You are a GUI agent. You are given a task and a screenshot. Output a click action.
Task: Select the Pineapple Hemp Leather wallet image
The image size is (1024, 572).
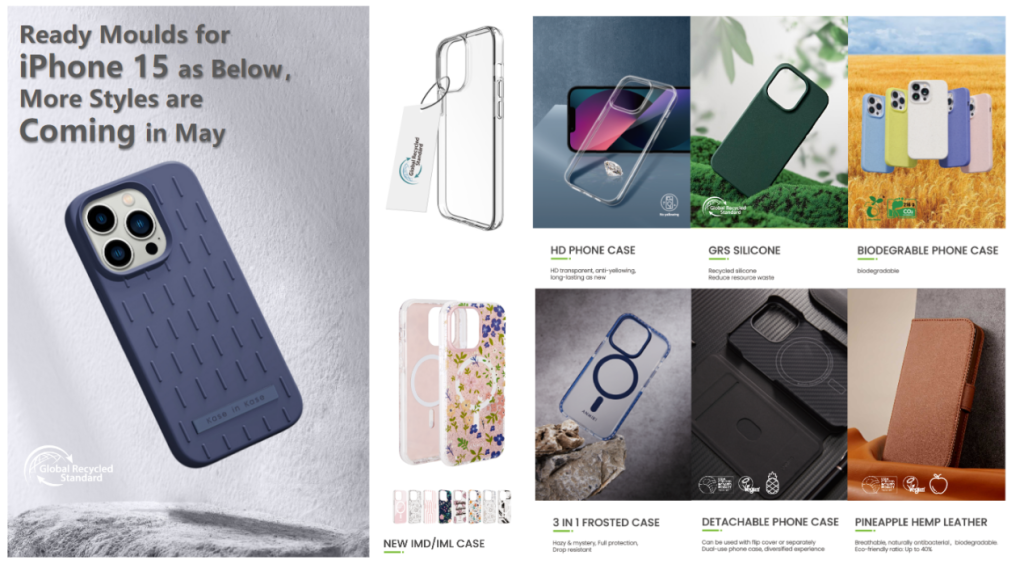(927, 394)
